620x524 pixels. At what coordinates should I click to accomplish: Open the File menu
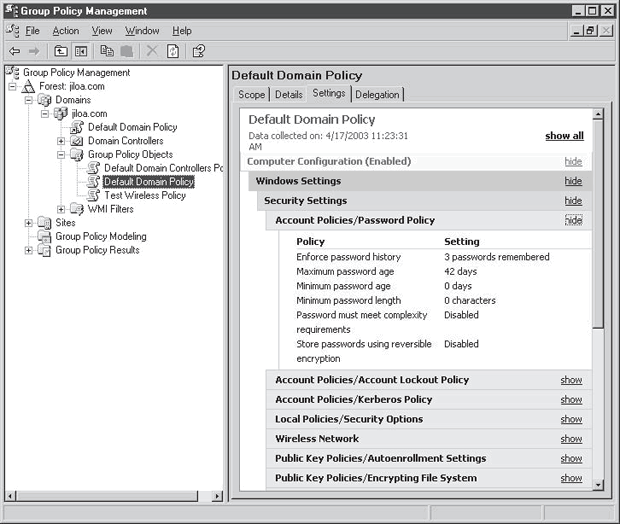32,31
